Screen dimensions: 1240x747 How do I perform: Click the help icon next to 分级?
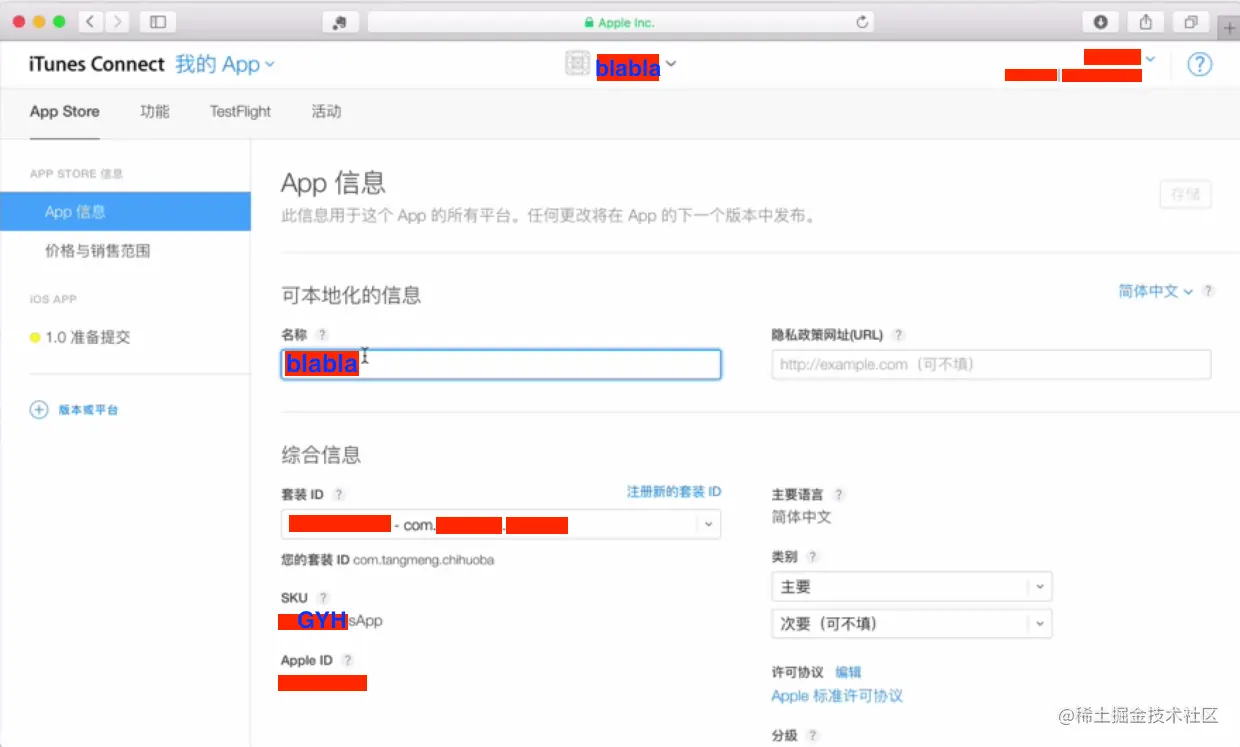pos(812,735)
